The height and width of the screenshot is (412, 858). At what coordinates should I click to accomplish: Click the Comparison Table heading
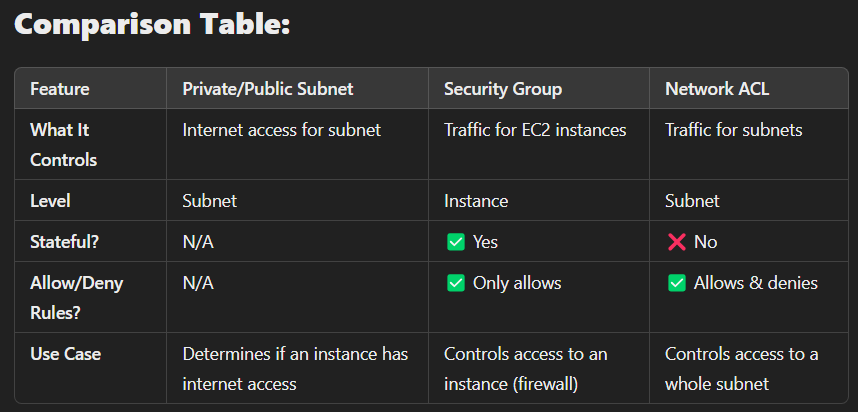pos(152,24)
